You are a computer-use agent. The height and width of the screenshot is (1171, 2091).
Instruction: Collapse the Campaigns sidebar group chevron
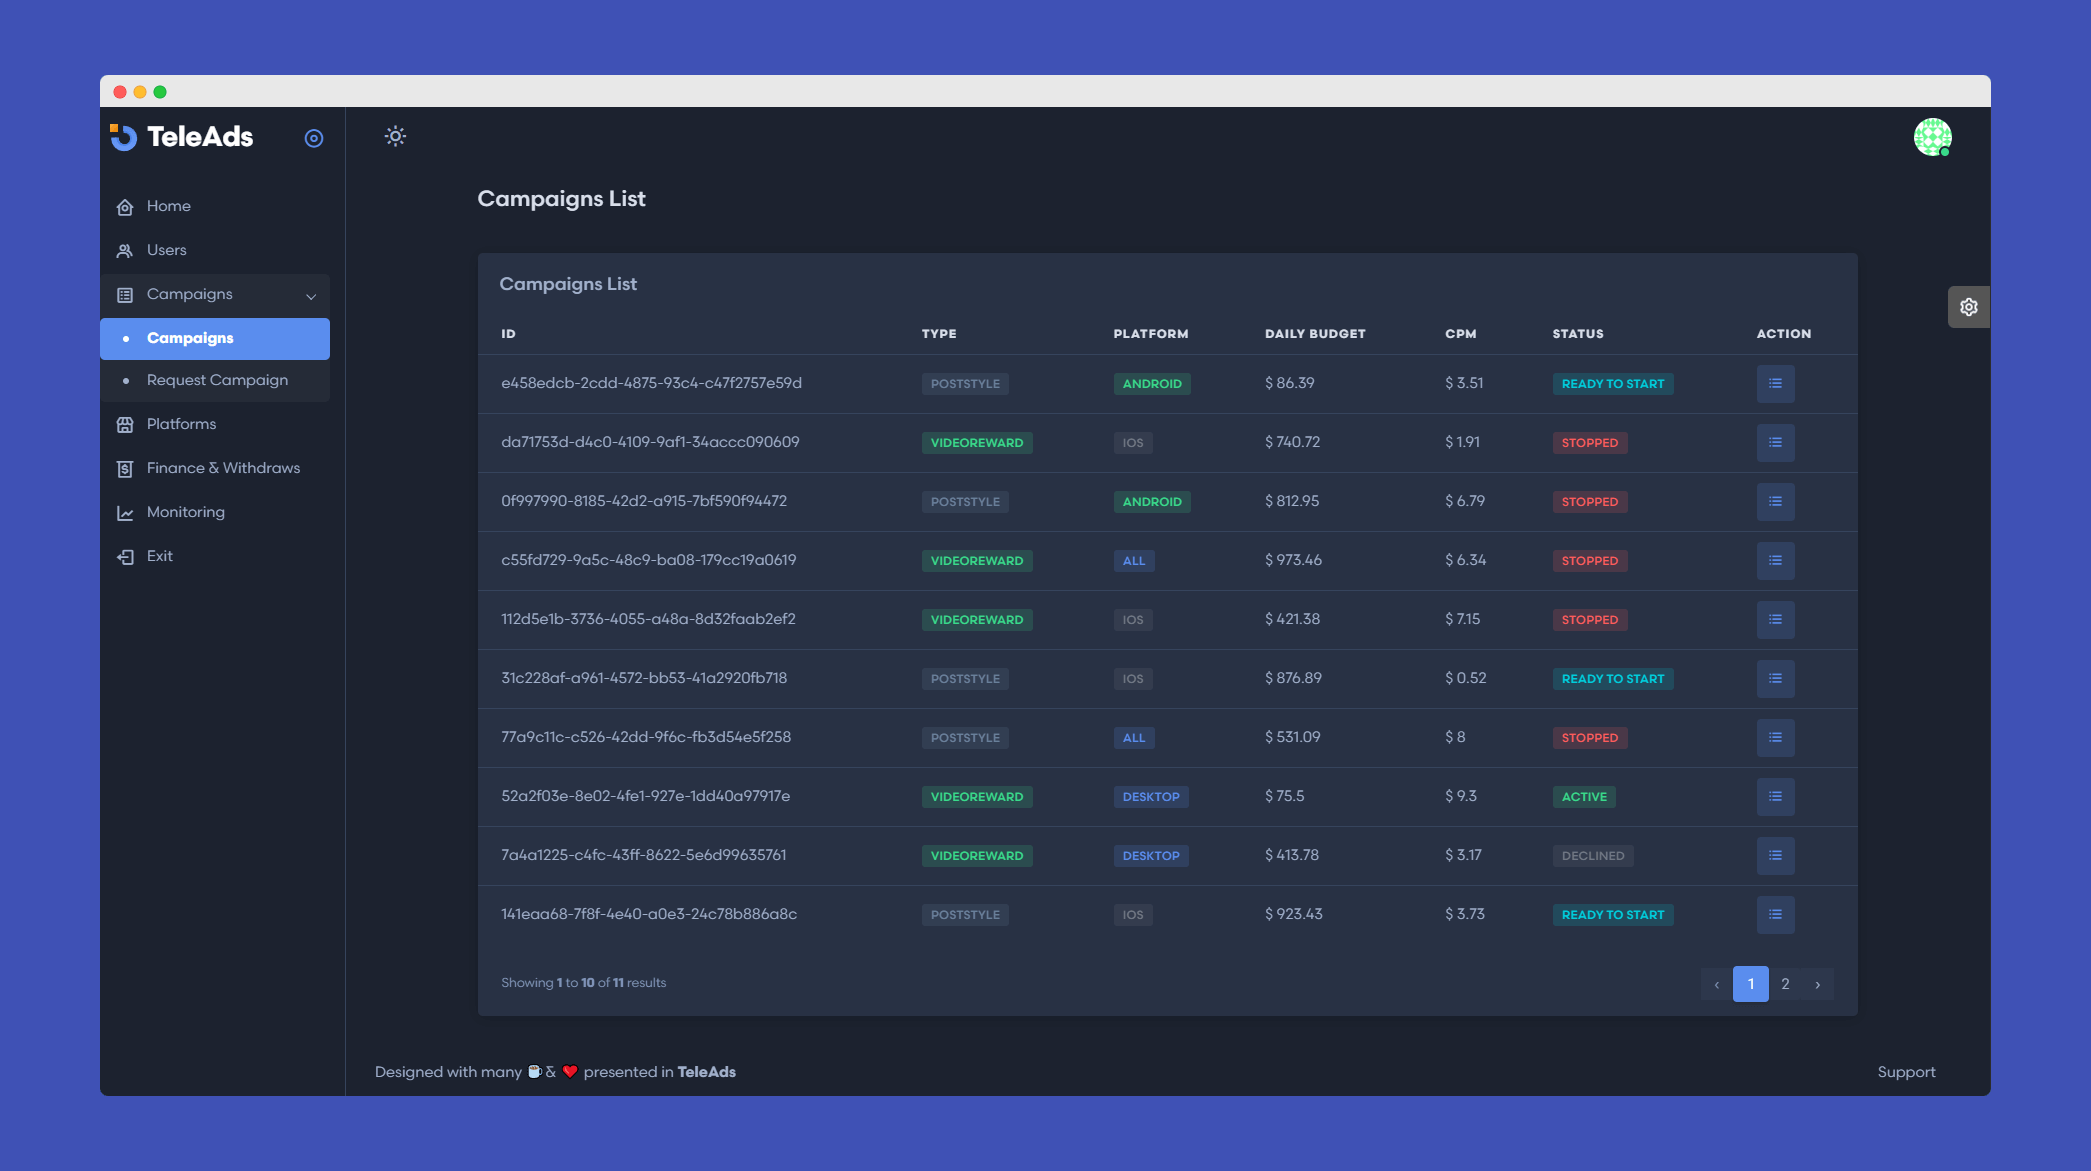coord(311,296)
